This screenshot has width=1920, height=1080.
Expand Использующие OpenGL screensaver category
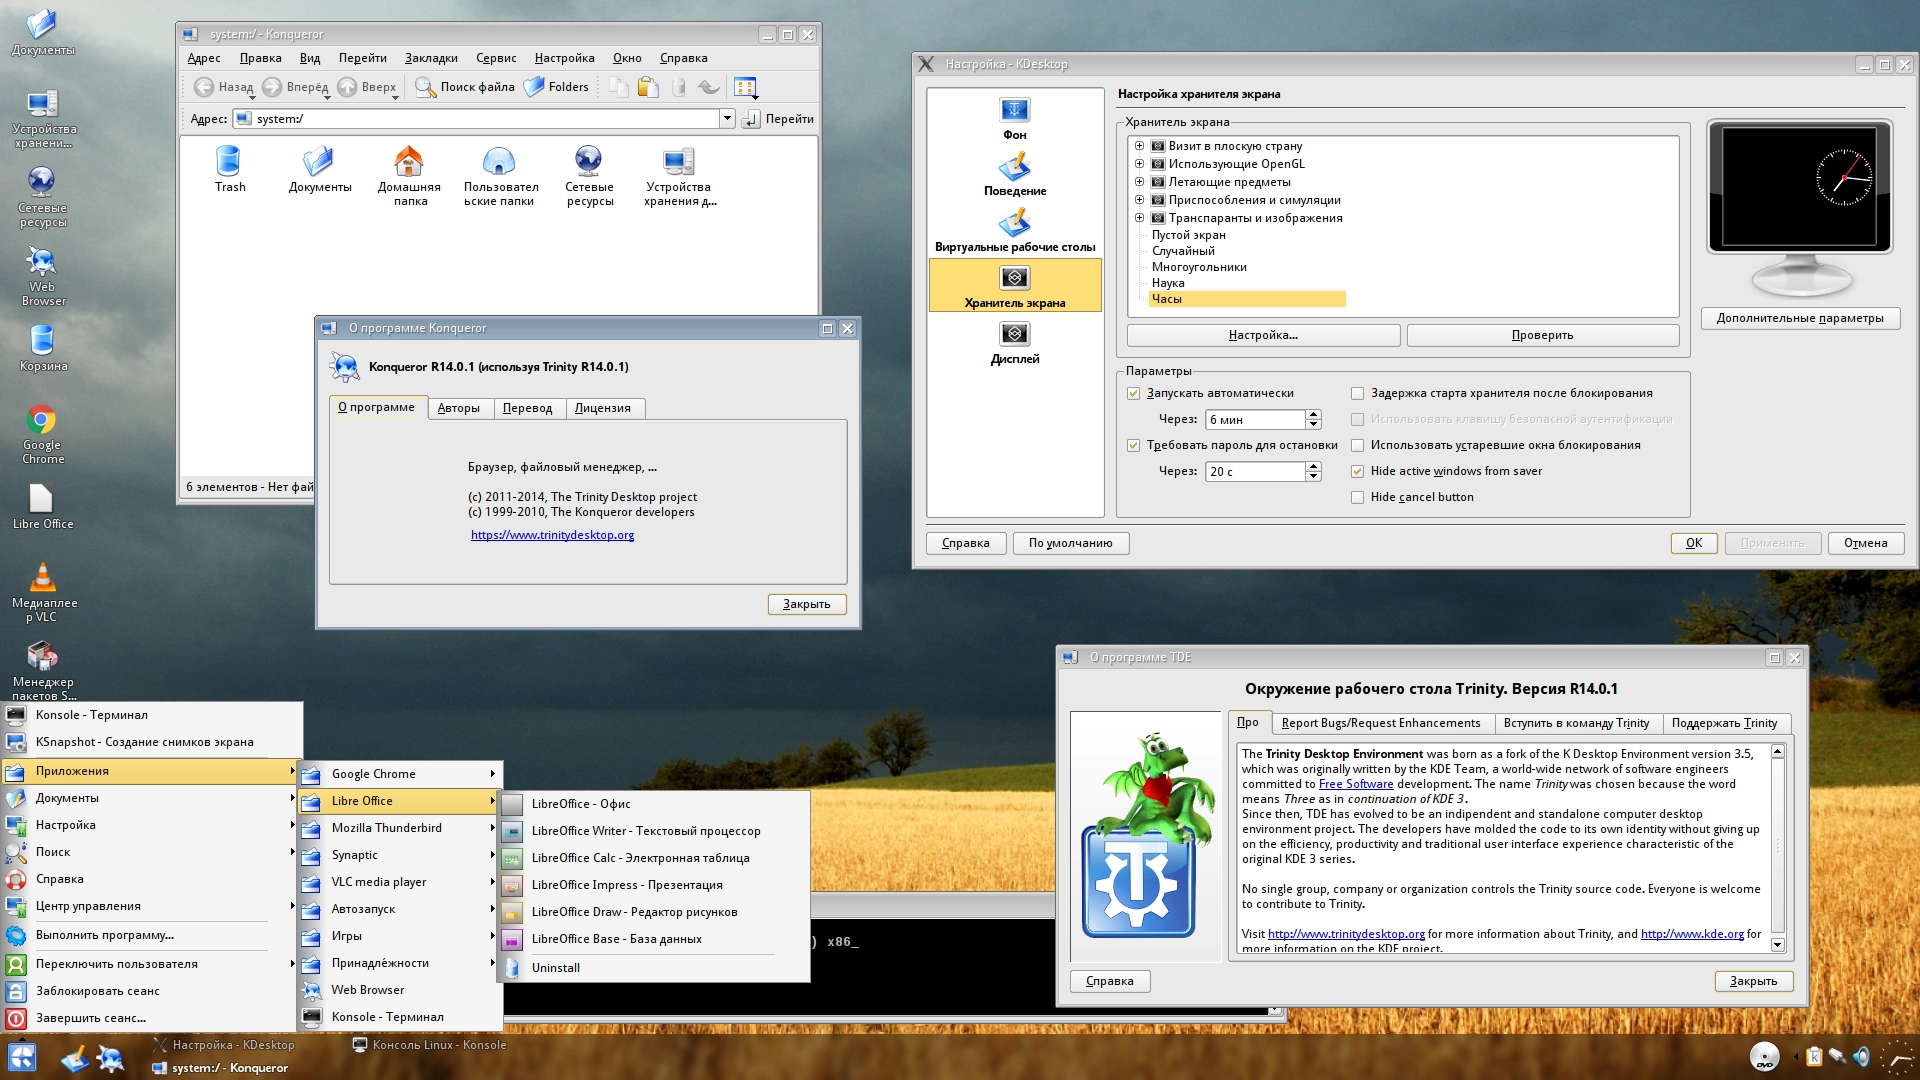(1139, 164)
